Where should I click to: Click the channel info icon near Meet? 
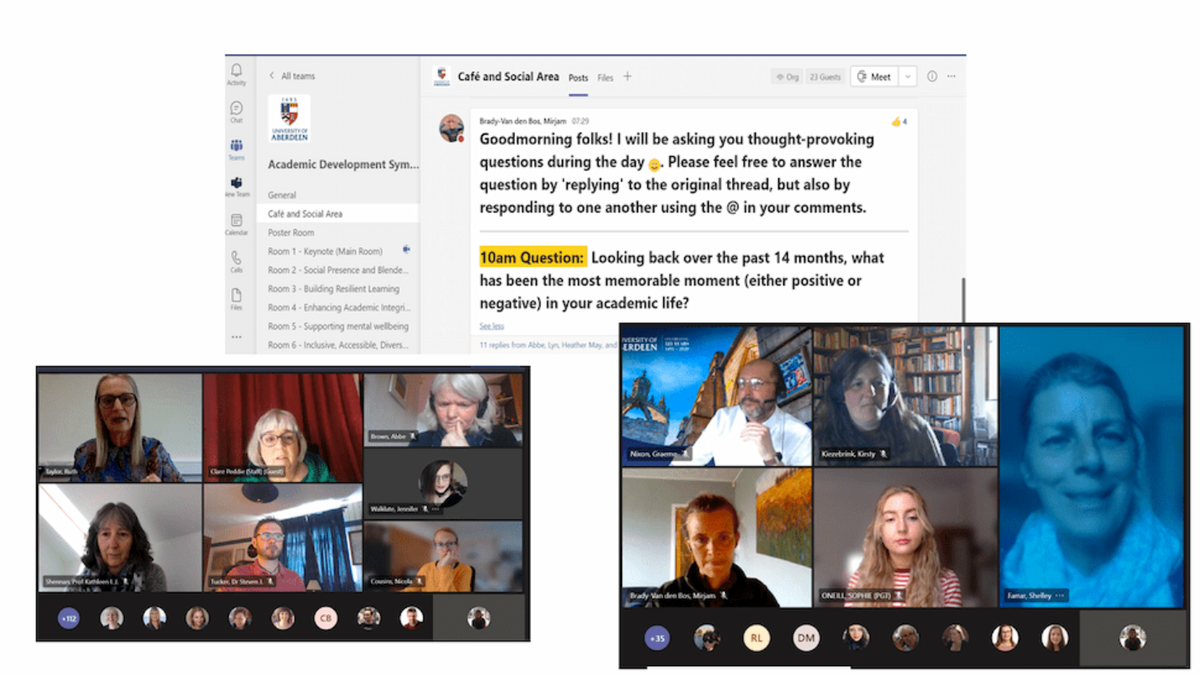932,76
